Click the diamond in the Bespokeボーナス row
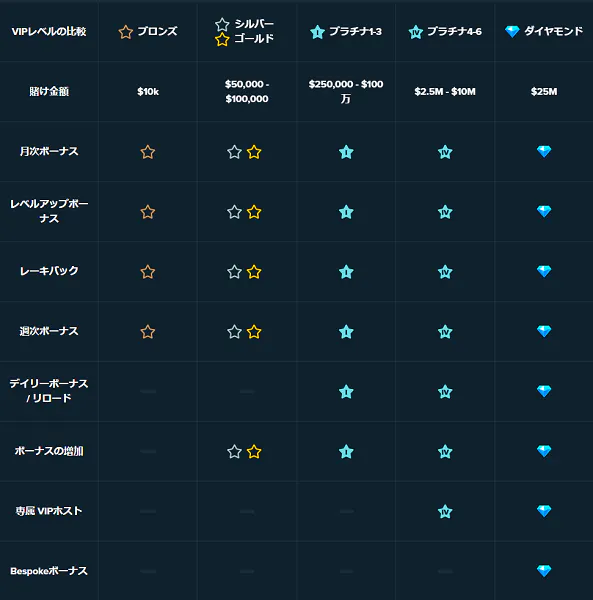 pos(544,571)
